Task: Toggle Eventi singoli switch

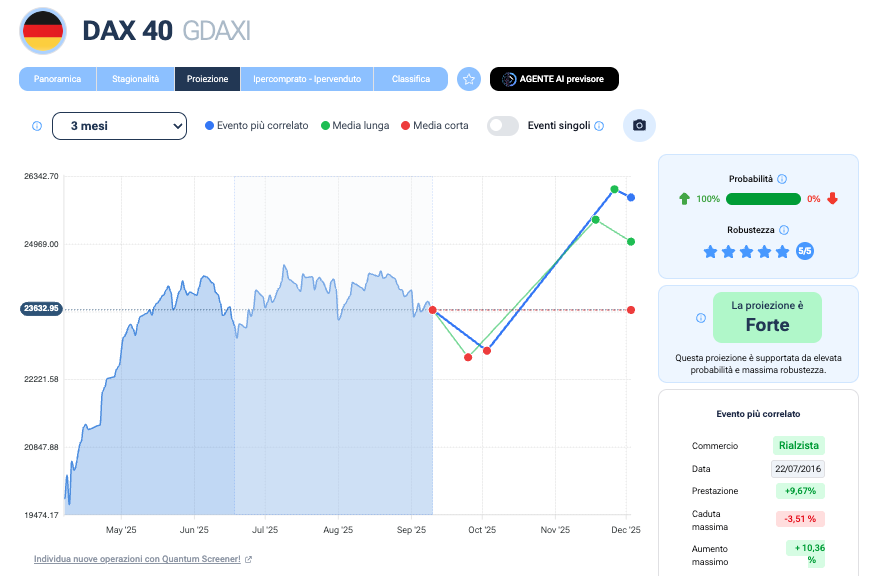Action: point(503,126)
